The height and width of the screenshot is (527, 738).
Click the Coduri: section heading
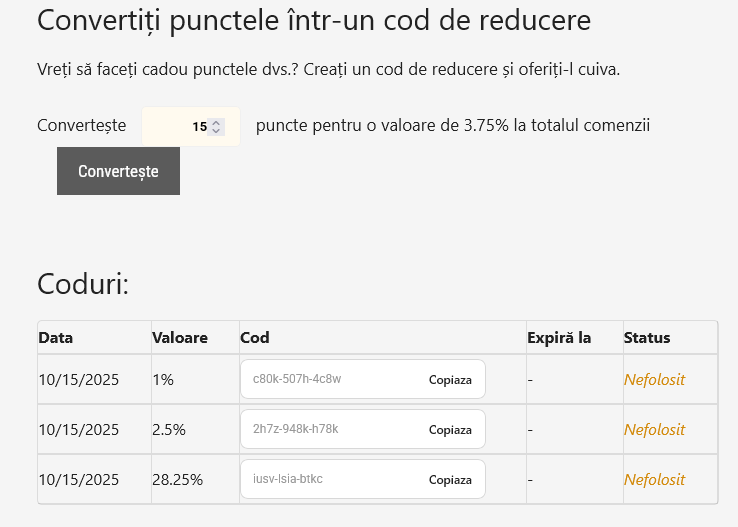83,284
